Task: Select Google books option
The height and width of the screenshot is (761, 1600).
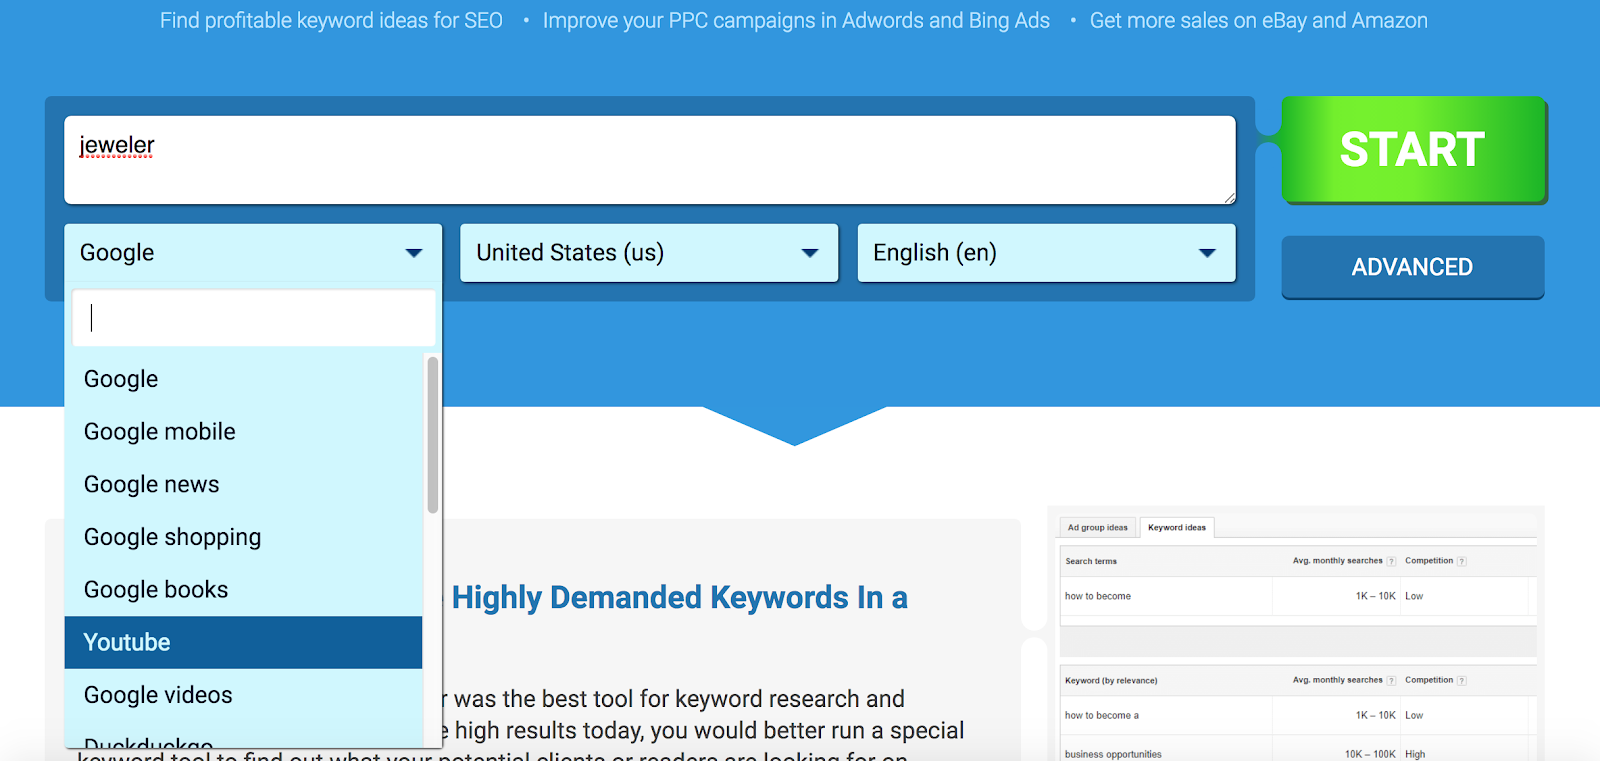Action: 244,590
